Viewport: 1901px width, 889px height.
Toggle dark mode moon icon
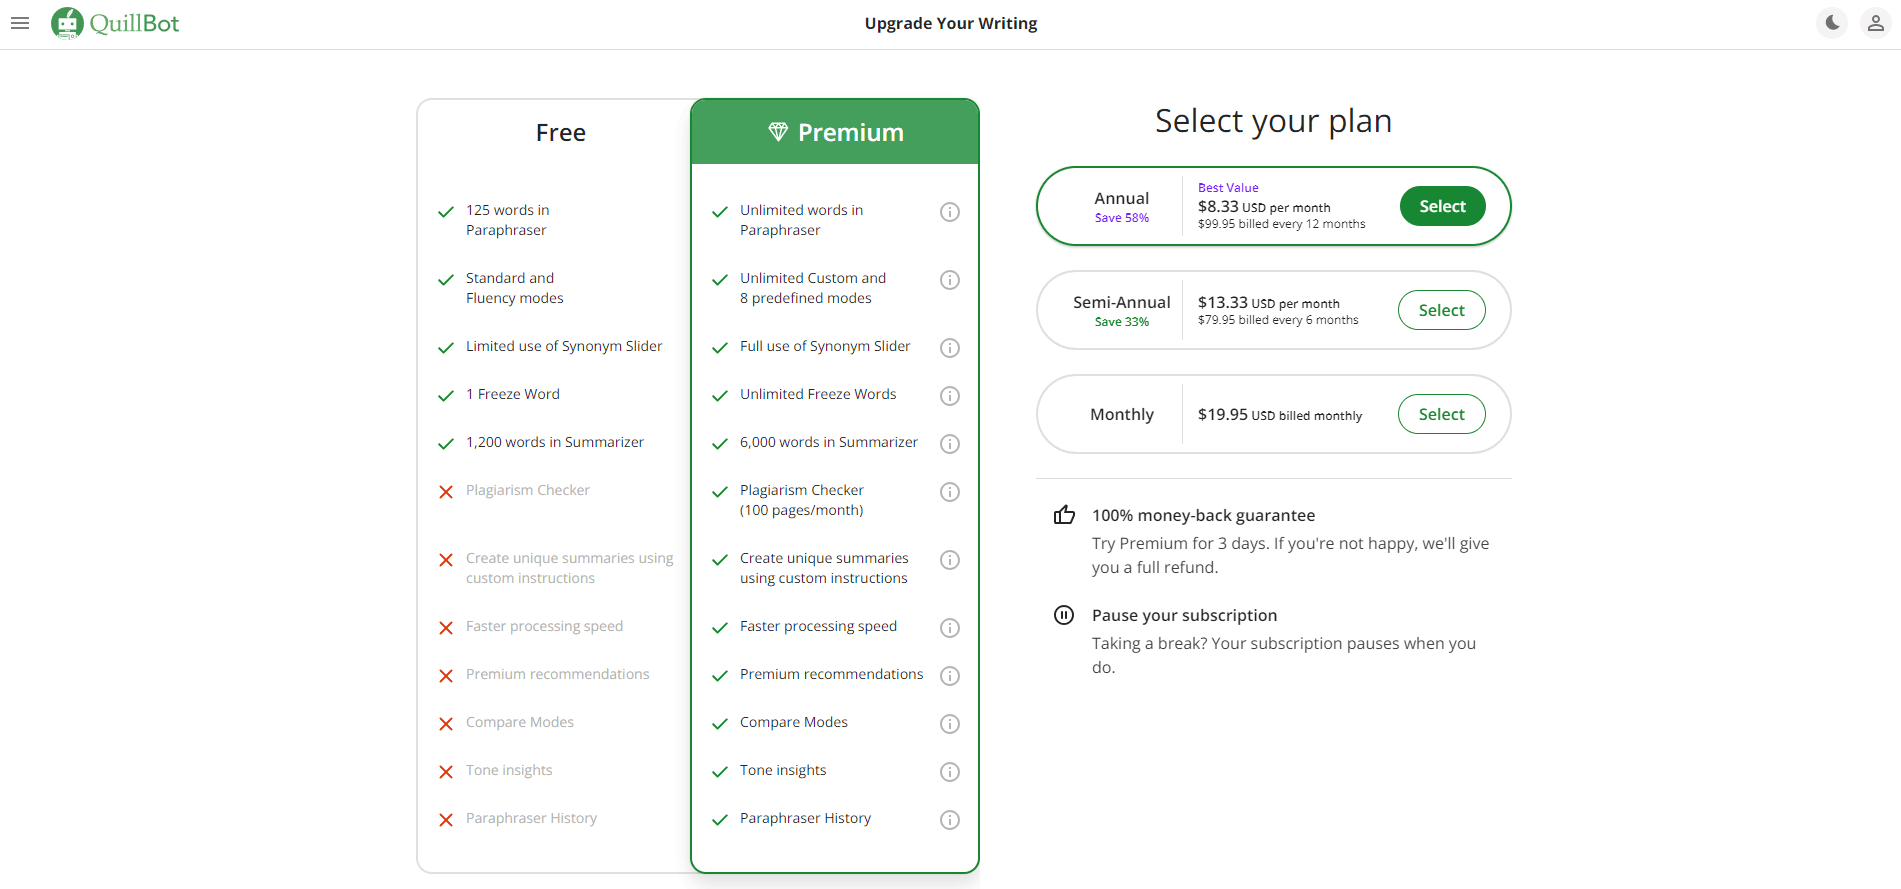coord(1832,23)
